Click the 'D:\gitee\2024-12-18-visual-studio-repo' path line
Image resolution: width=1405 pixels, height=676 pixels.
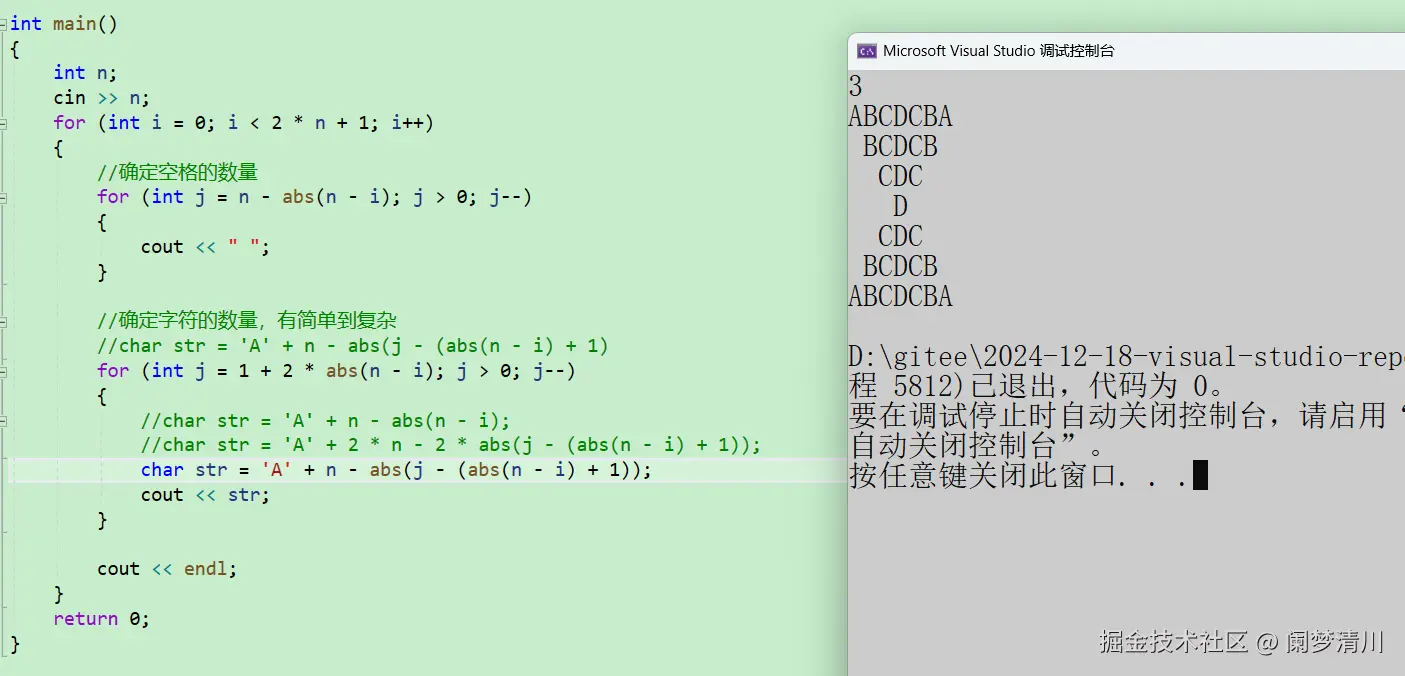coord(1126,357)
